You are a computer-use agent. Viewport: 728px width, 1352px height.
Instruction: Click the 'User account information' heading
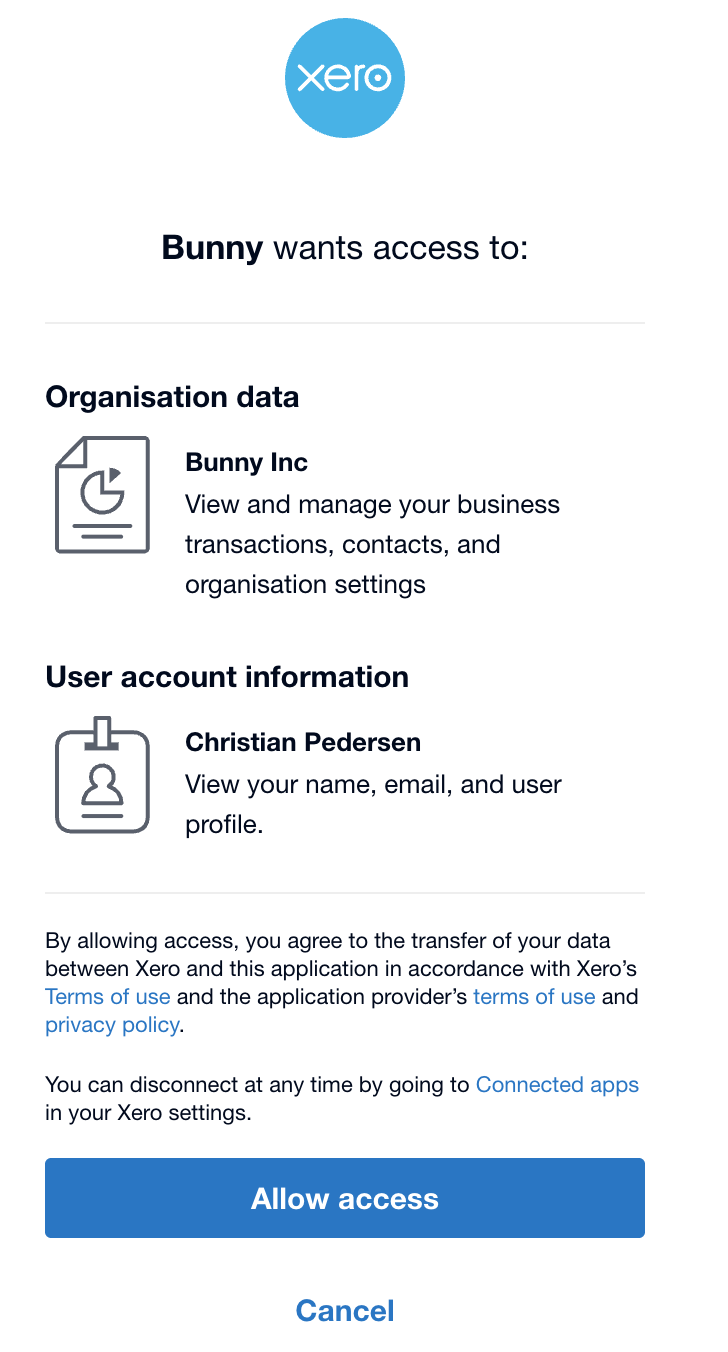[x=227, y=677]
